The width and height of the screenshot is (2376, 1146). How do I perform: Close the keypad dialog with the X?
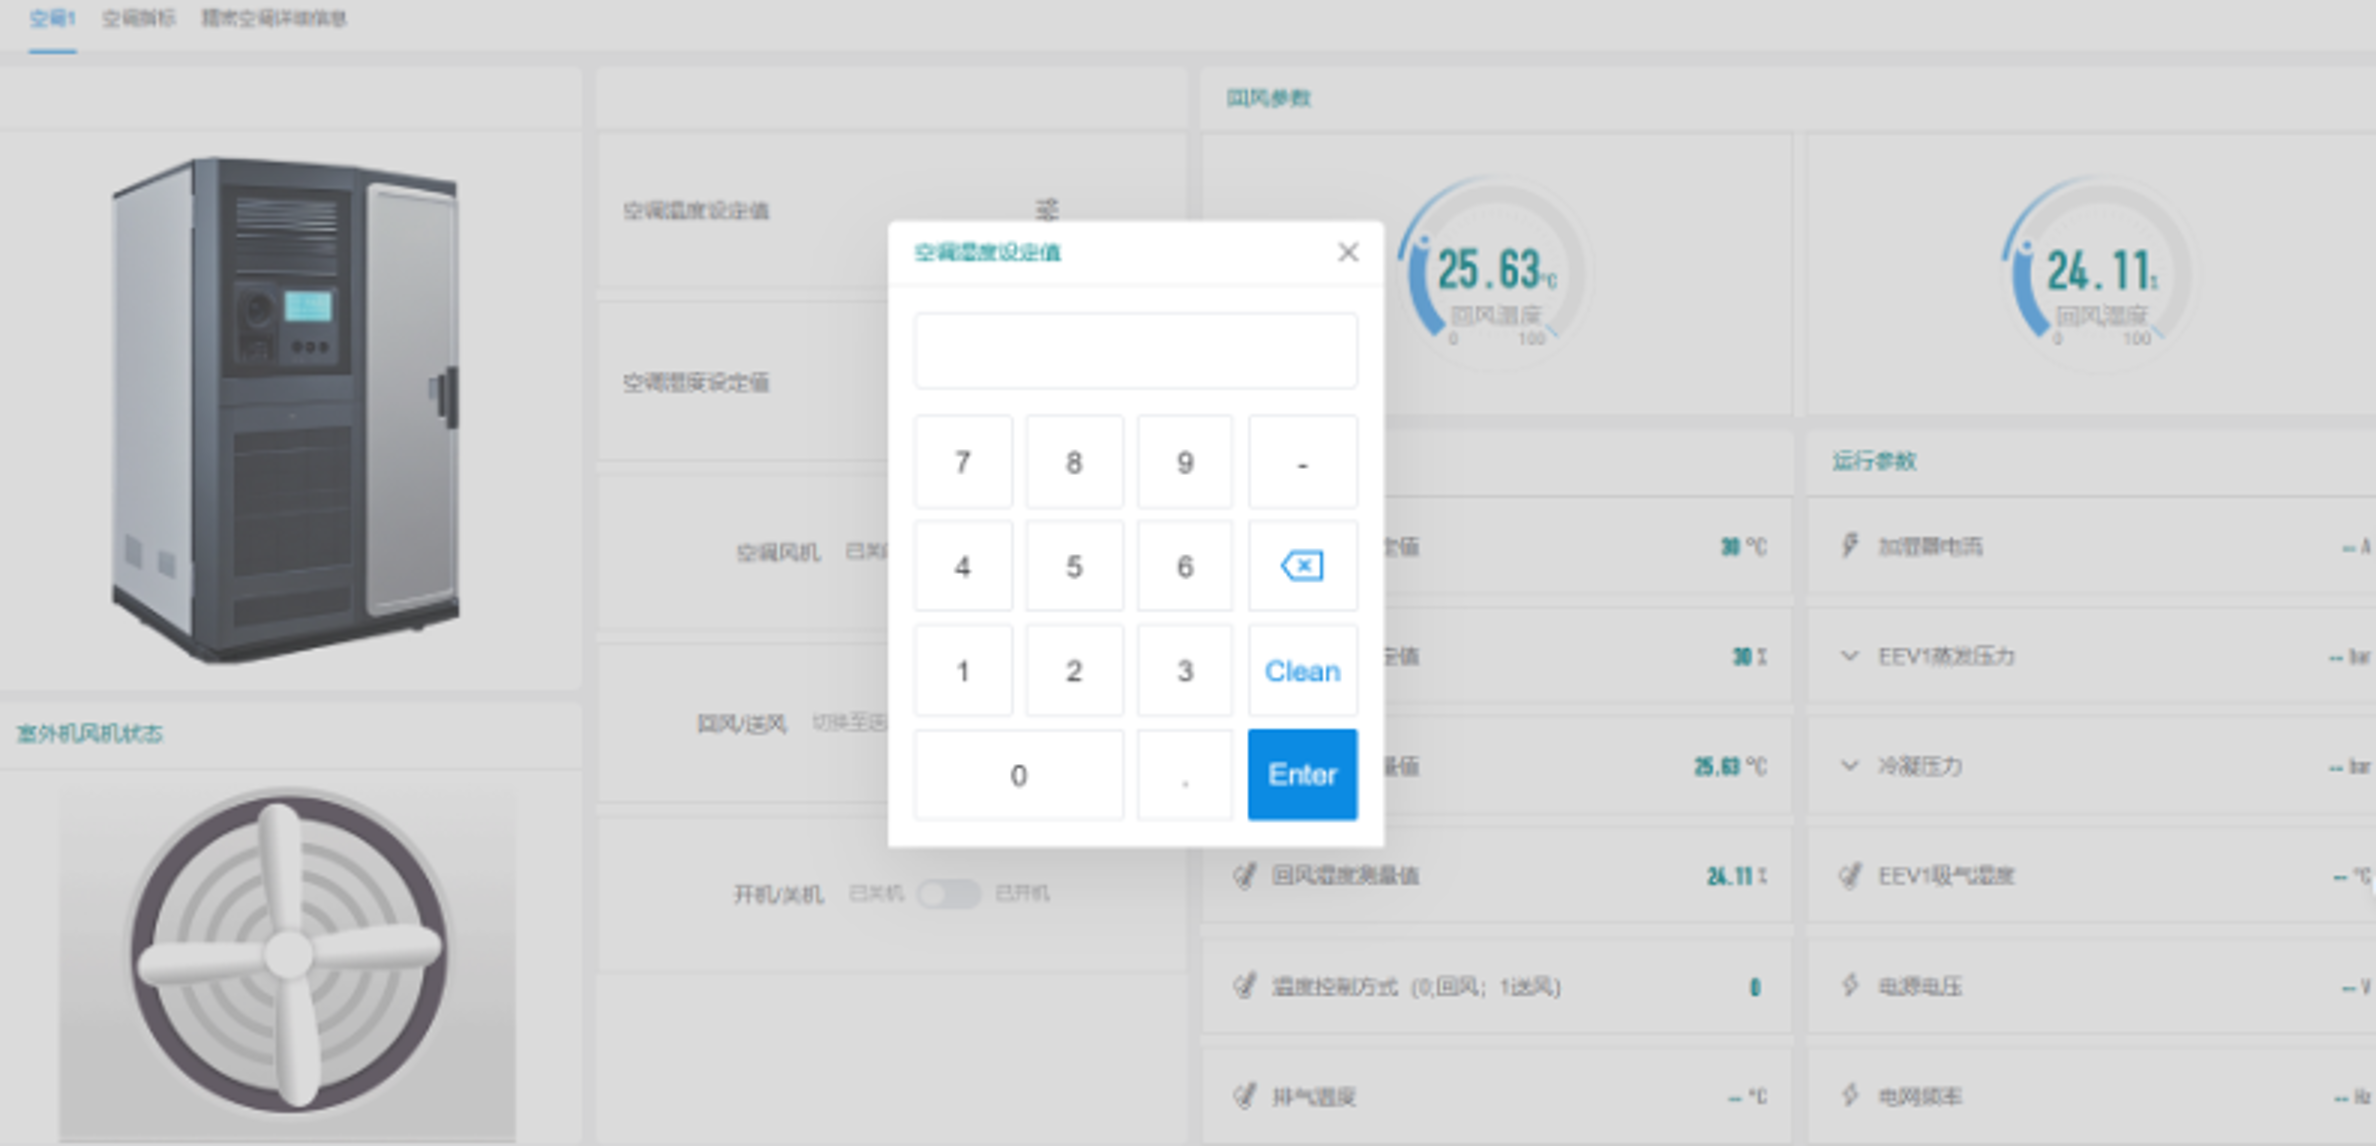1348,252
